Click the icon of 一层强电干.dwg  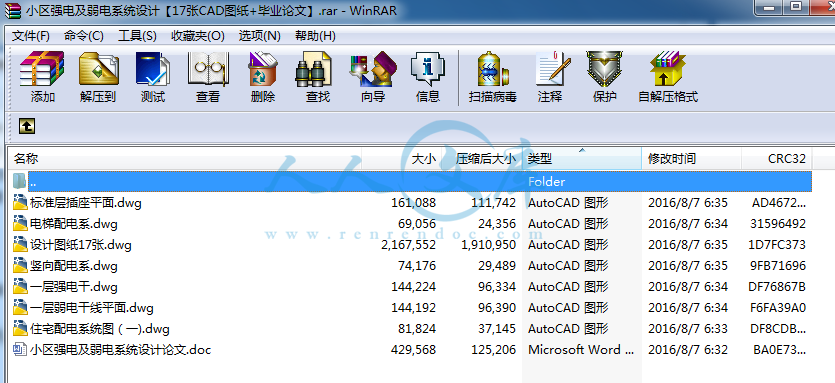point(20,287)
